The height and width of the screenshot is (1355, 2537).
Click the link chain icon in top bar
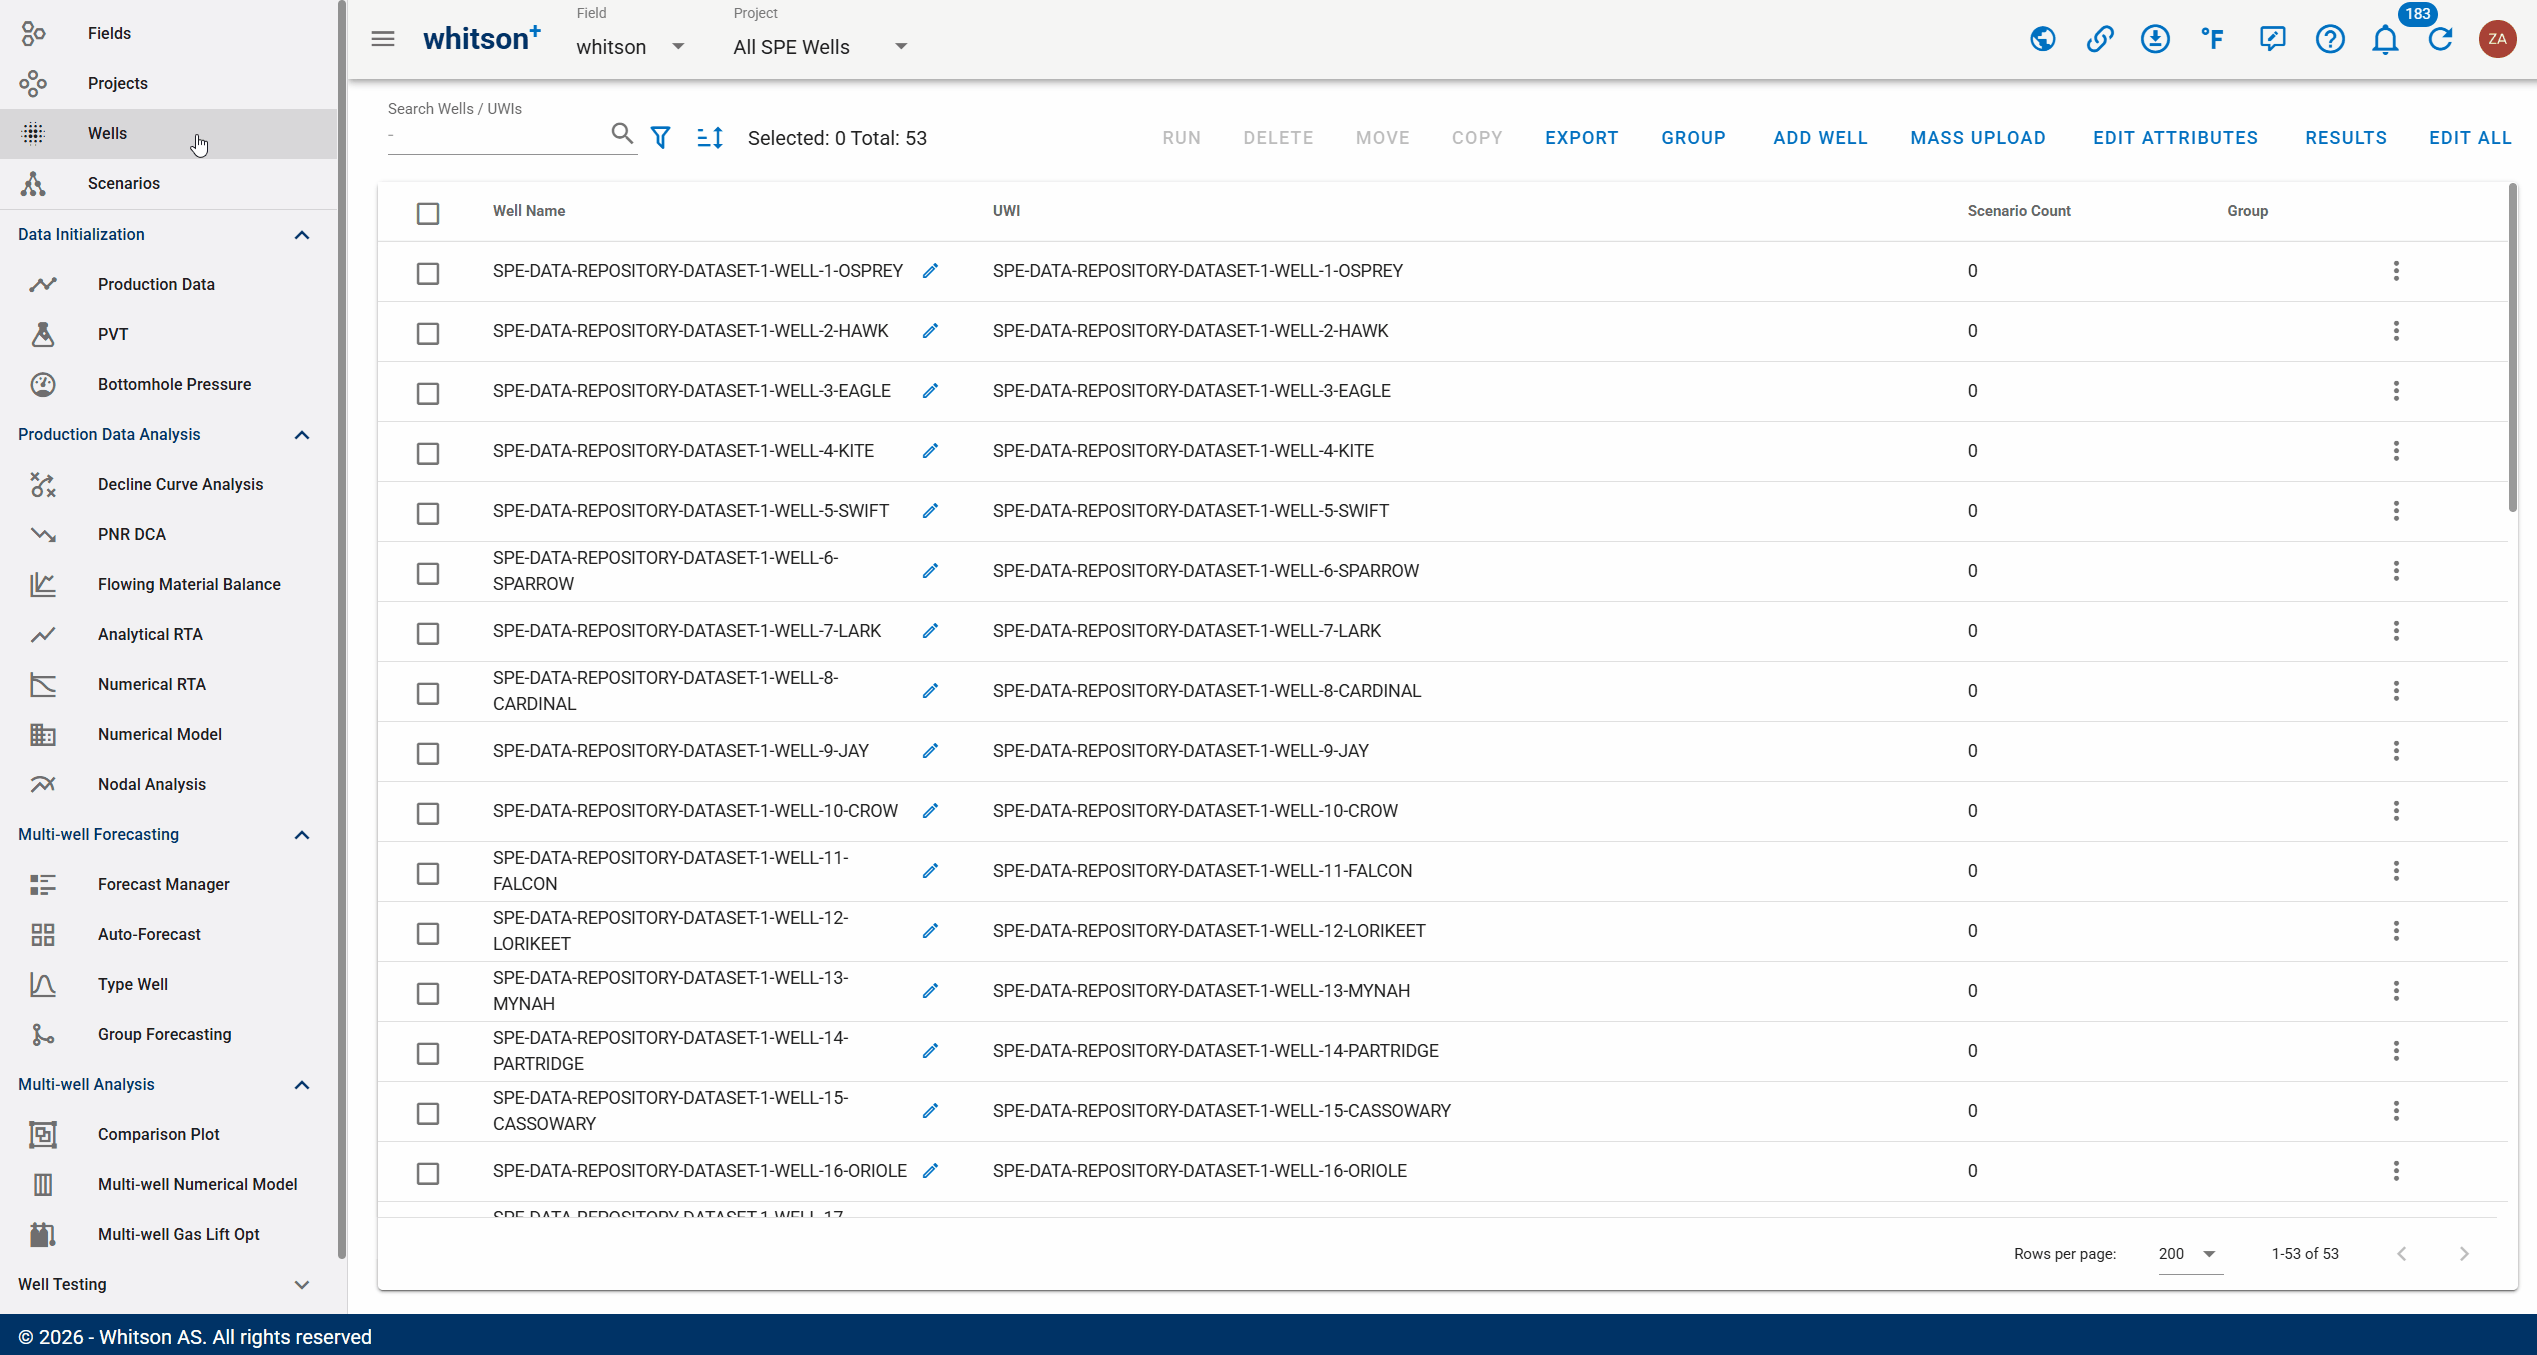2099,39
